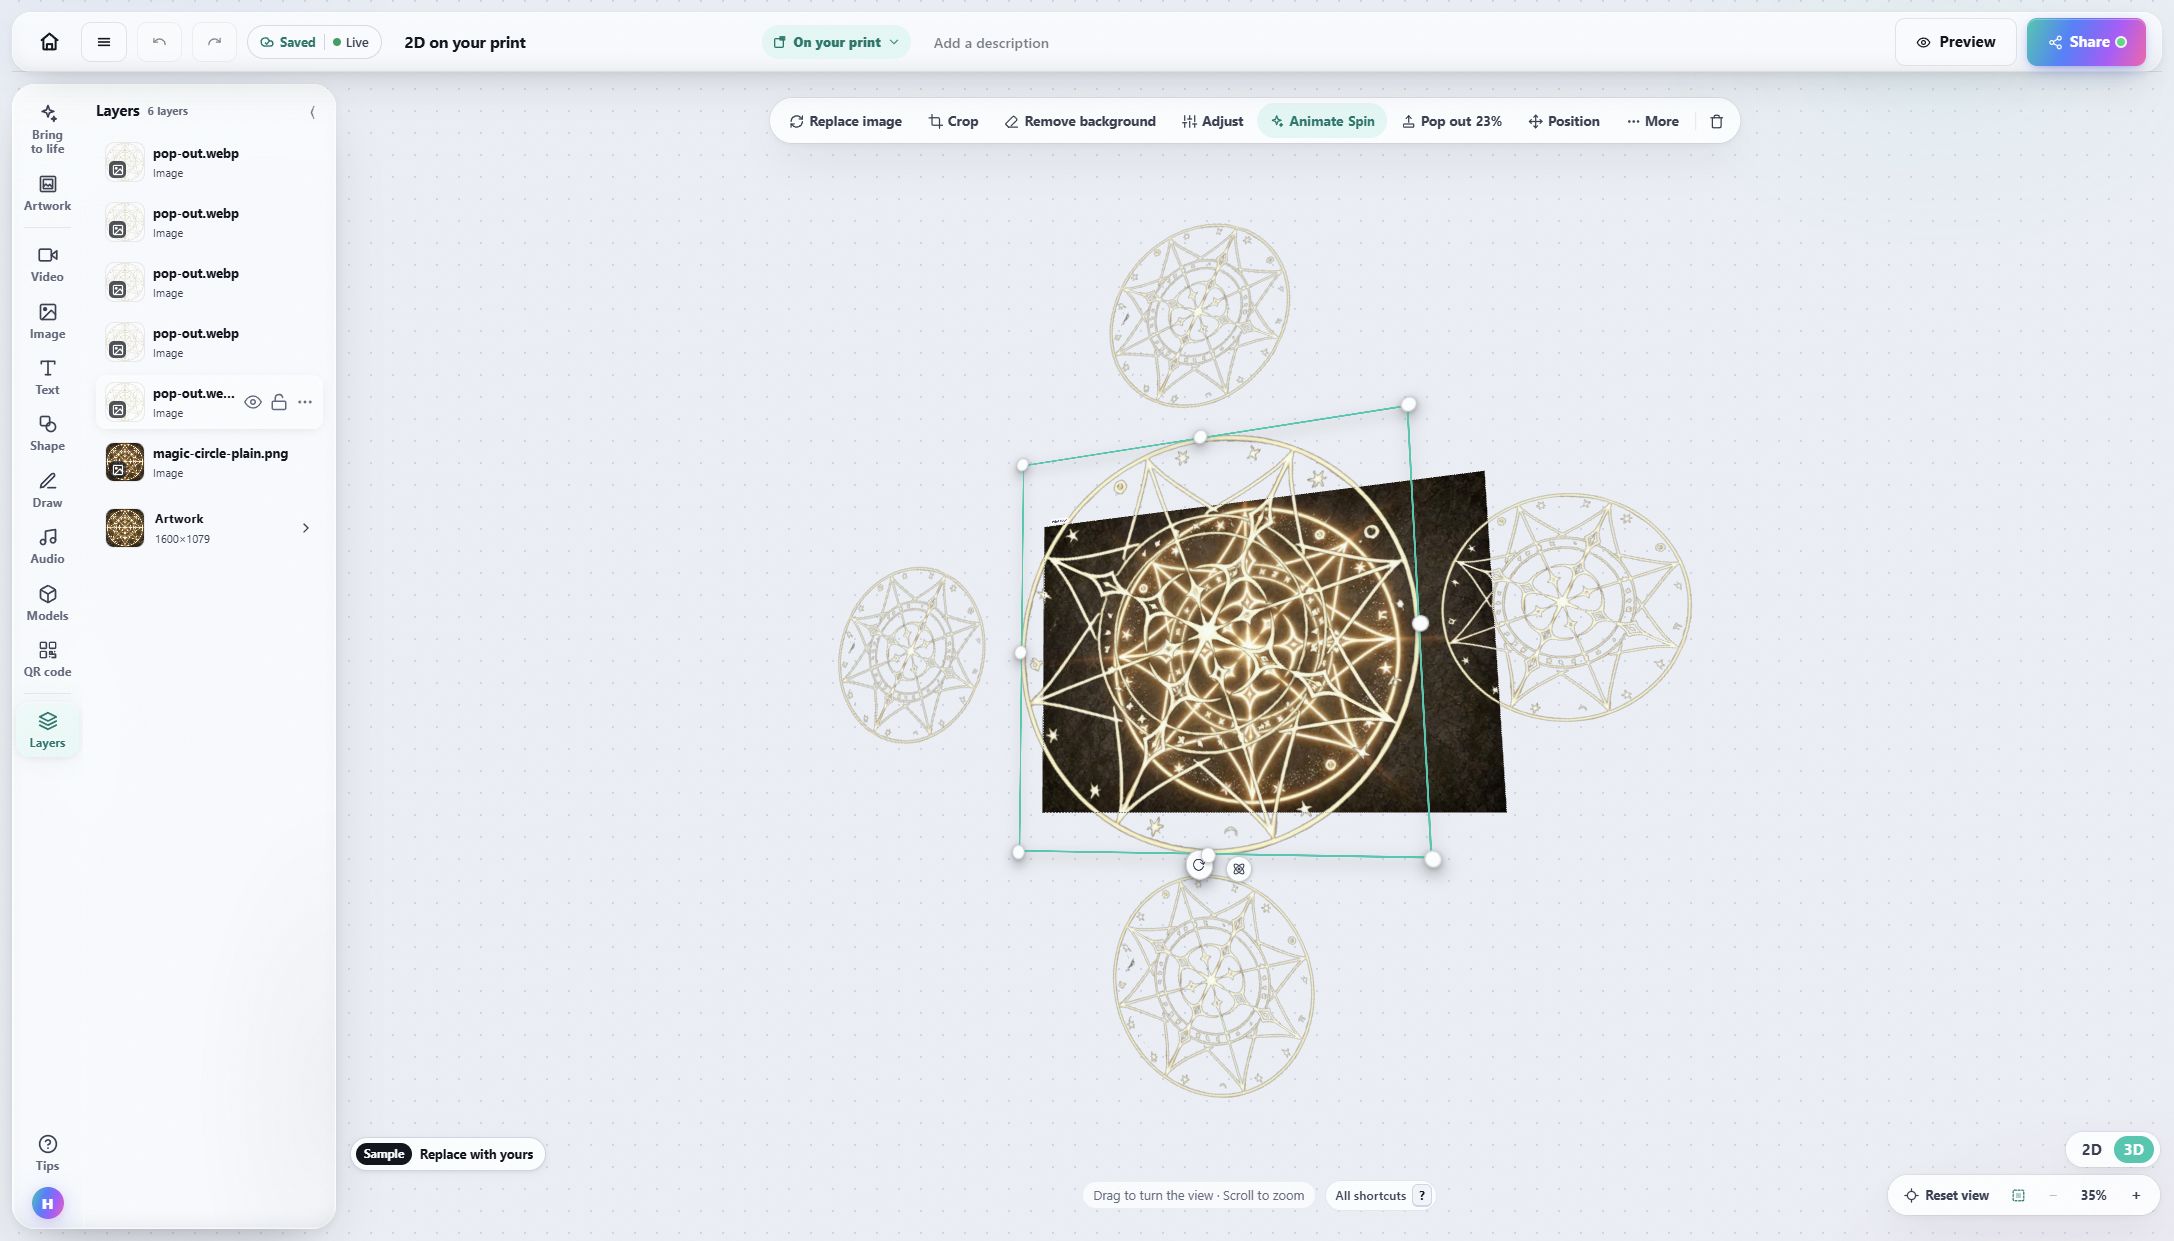Switch the view to 3D mode
Screen dimensions: 2174x1241
(x=2133, y=1149)
